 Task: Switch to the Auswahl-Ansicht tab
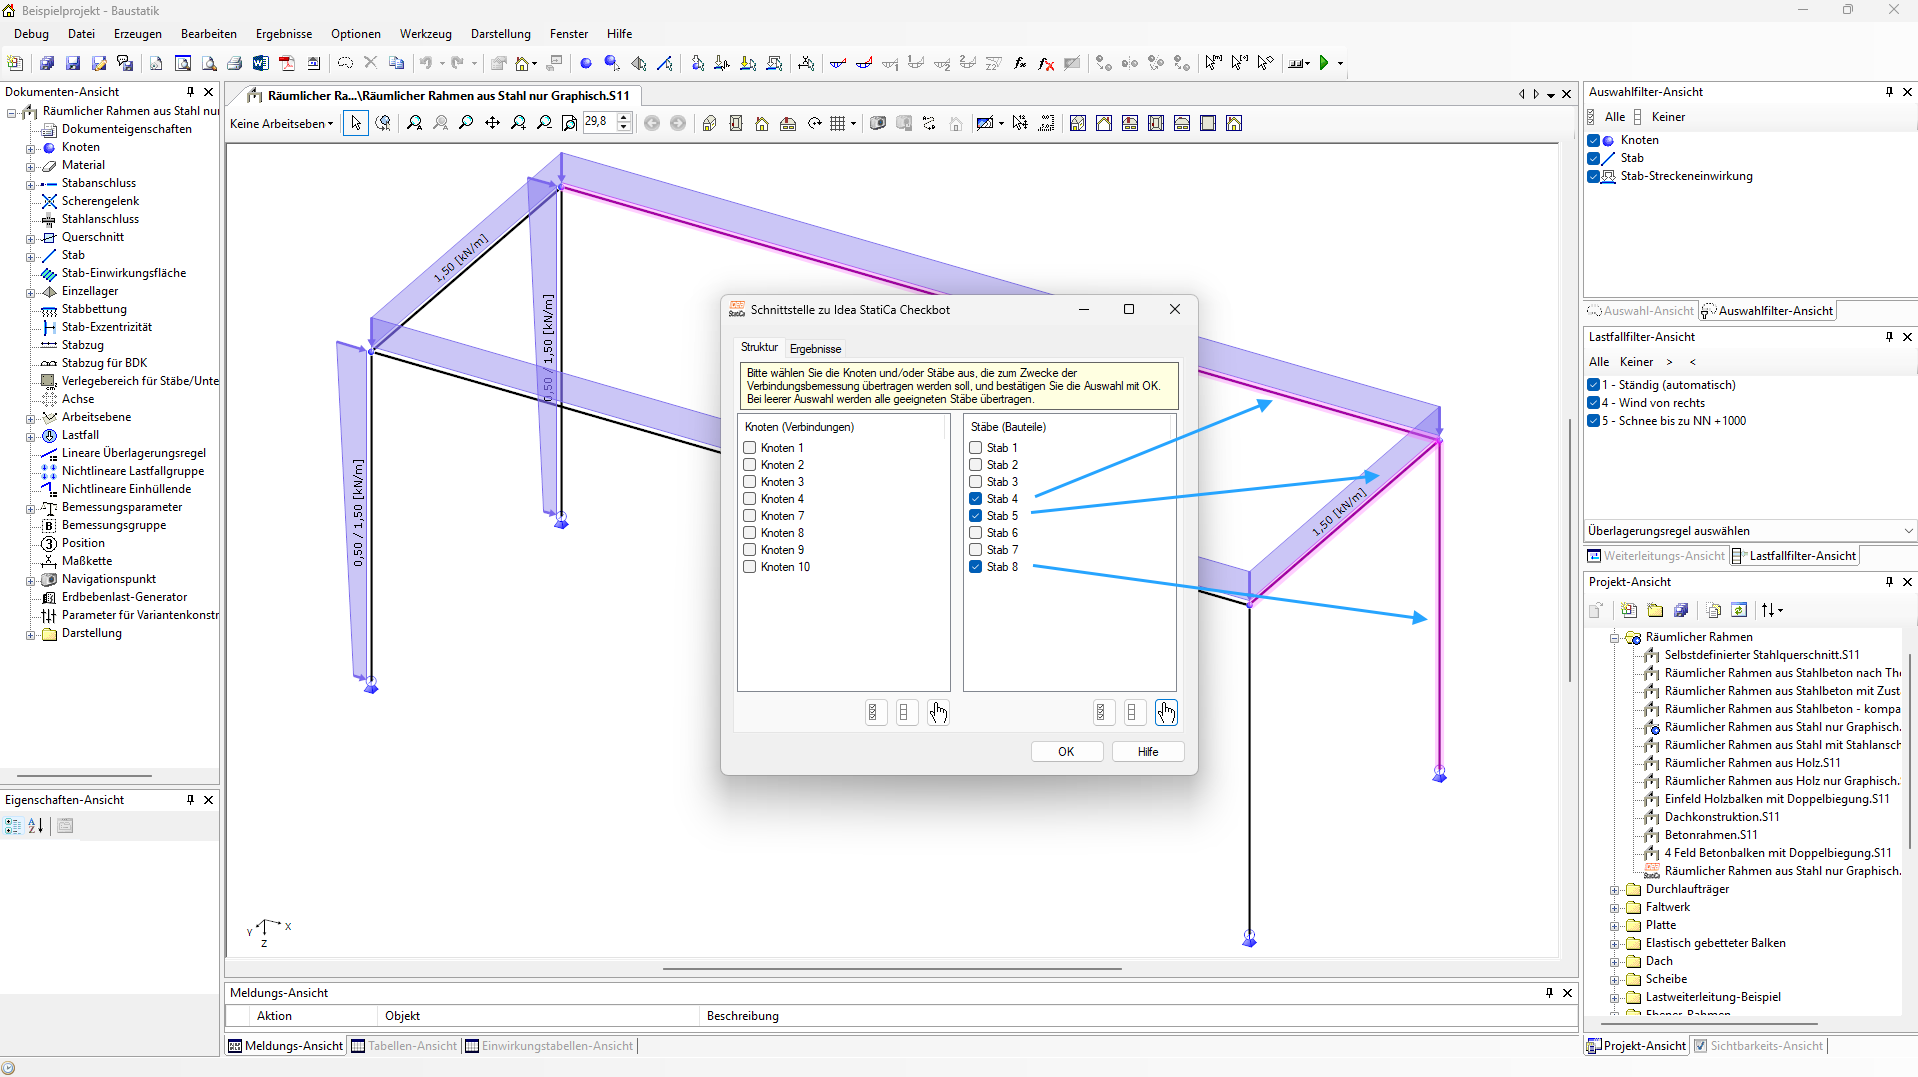pyautogui.click(x=1641, y=311)
